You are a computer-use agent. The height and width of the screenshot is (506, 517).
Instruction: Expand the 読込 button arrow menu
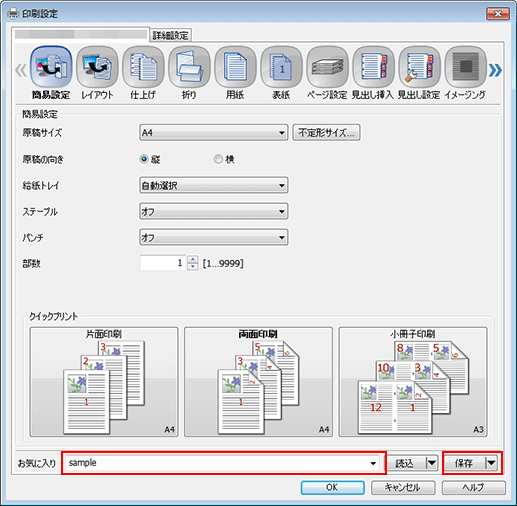(x=432, y=463)
